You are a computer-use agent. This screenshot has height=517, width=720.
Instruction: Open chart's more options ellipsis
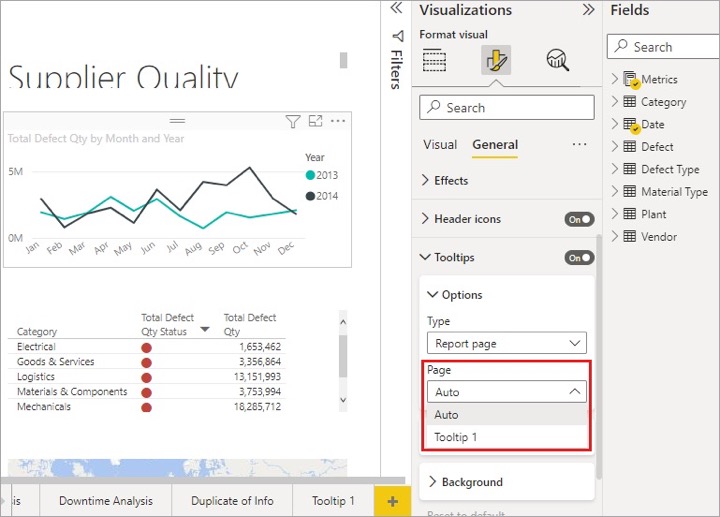[x=338, y=121]
